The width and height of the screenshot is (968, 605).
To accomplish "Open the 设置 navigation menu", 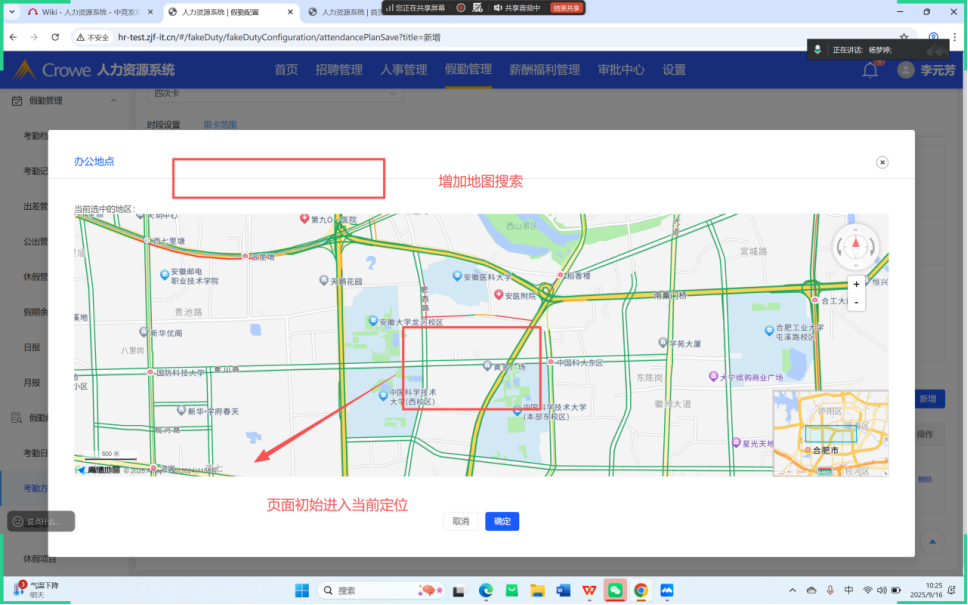I will (x=674, y=70).
